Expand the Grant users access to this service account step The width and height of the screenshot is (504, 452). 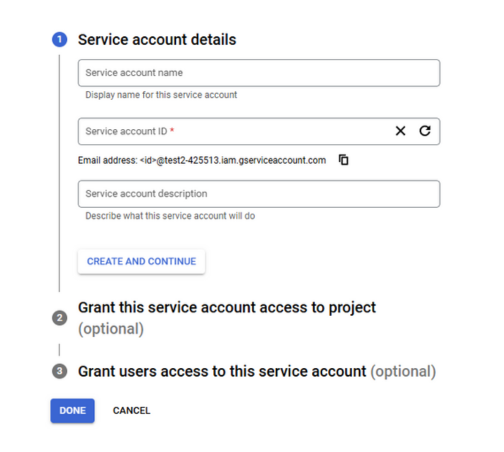click(x=222, y=371)
